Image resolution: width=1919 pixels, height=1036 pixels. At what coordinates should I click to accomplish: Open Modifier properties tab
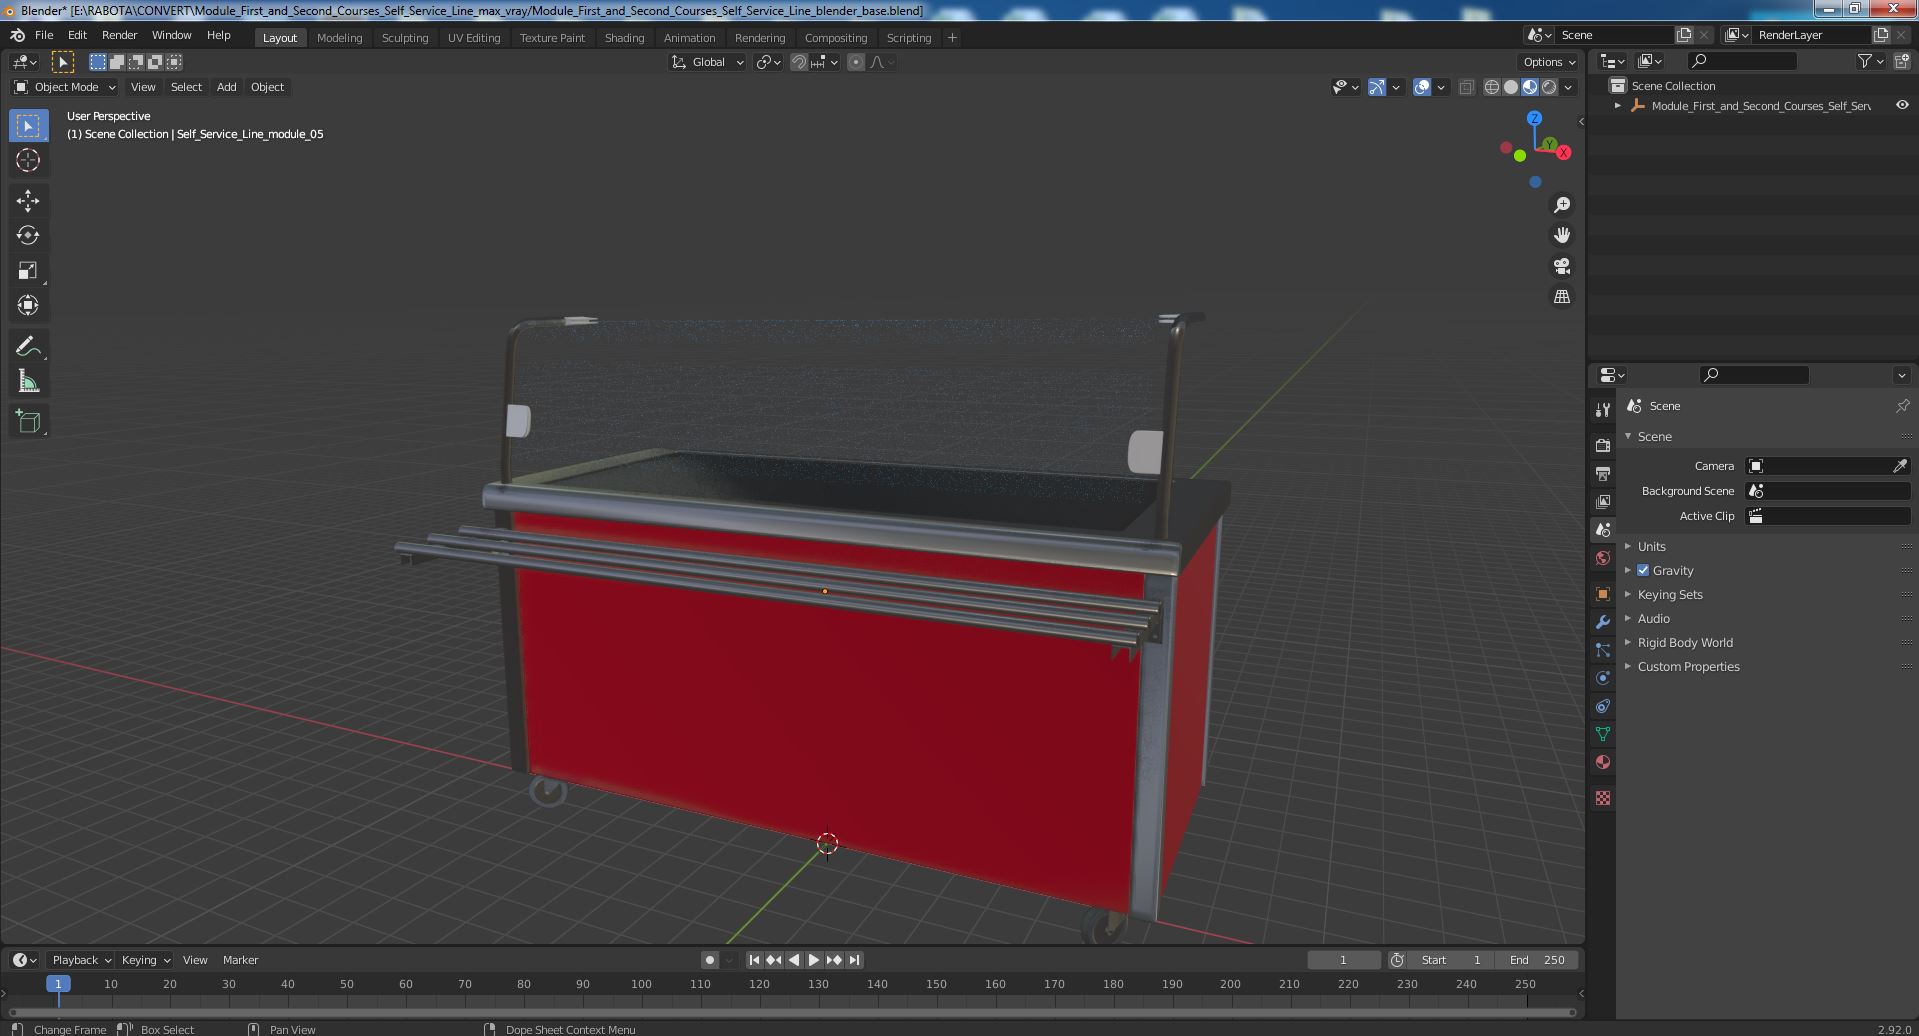coord(1603,622)
